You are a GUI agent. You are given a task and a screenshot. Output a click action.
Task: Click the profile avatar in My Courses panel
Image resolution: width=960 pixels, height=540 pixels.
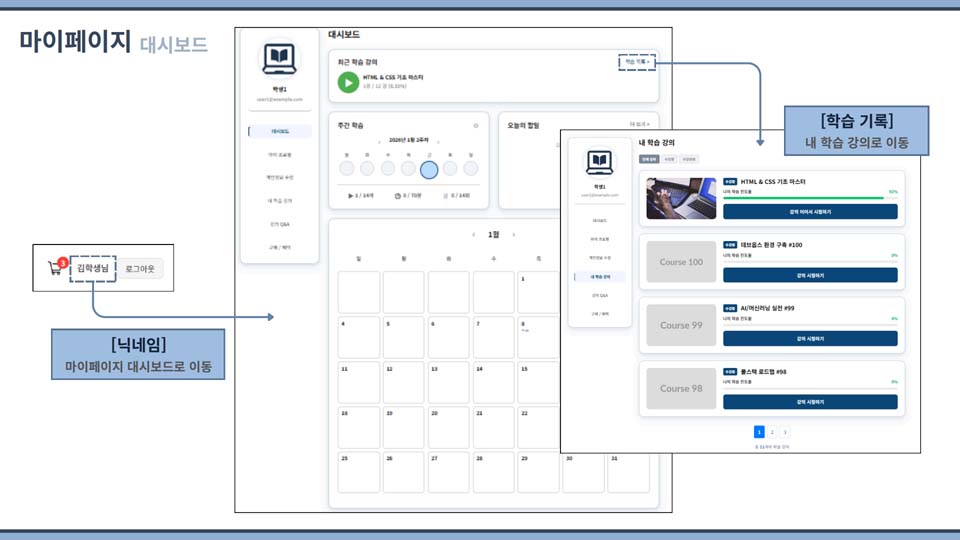point(600,161)
